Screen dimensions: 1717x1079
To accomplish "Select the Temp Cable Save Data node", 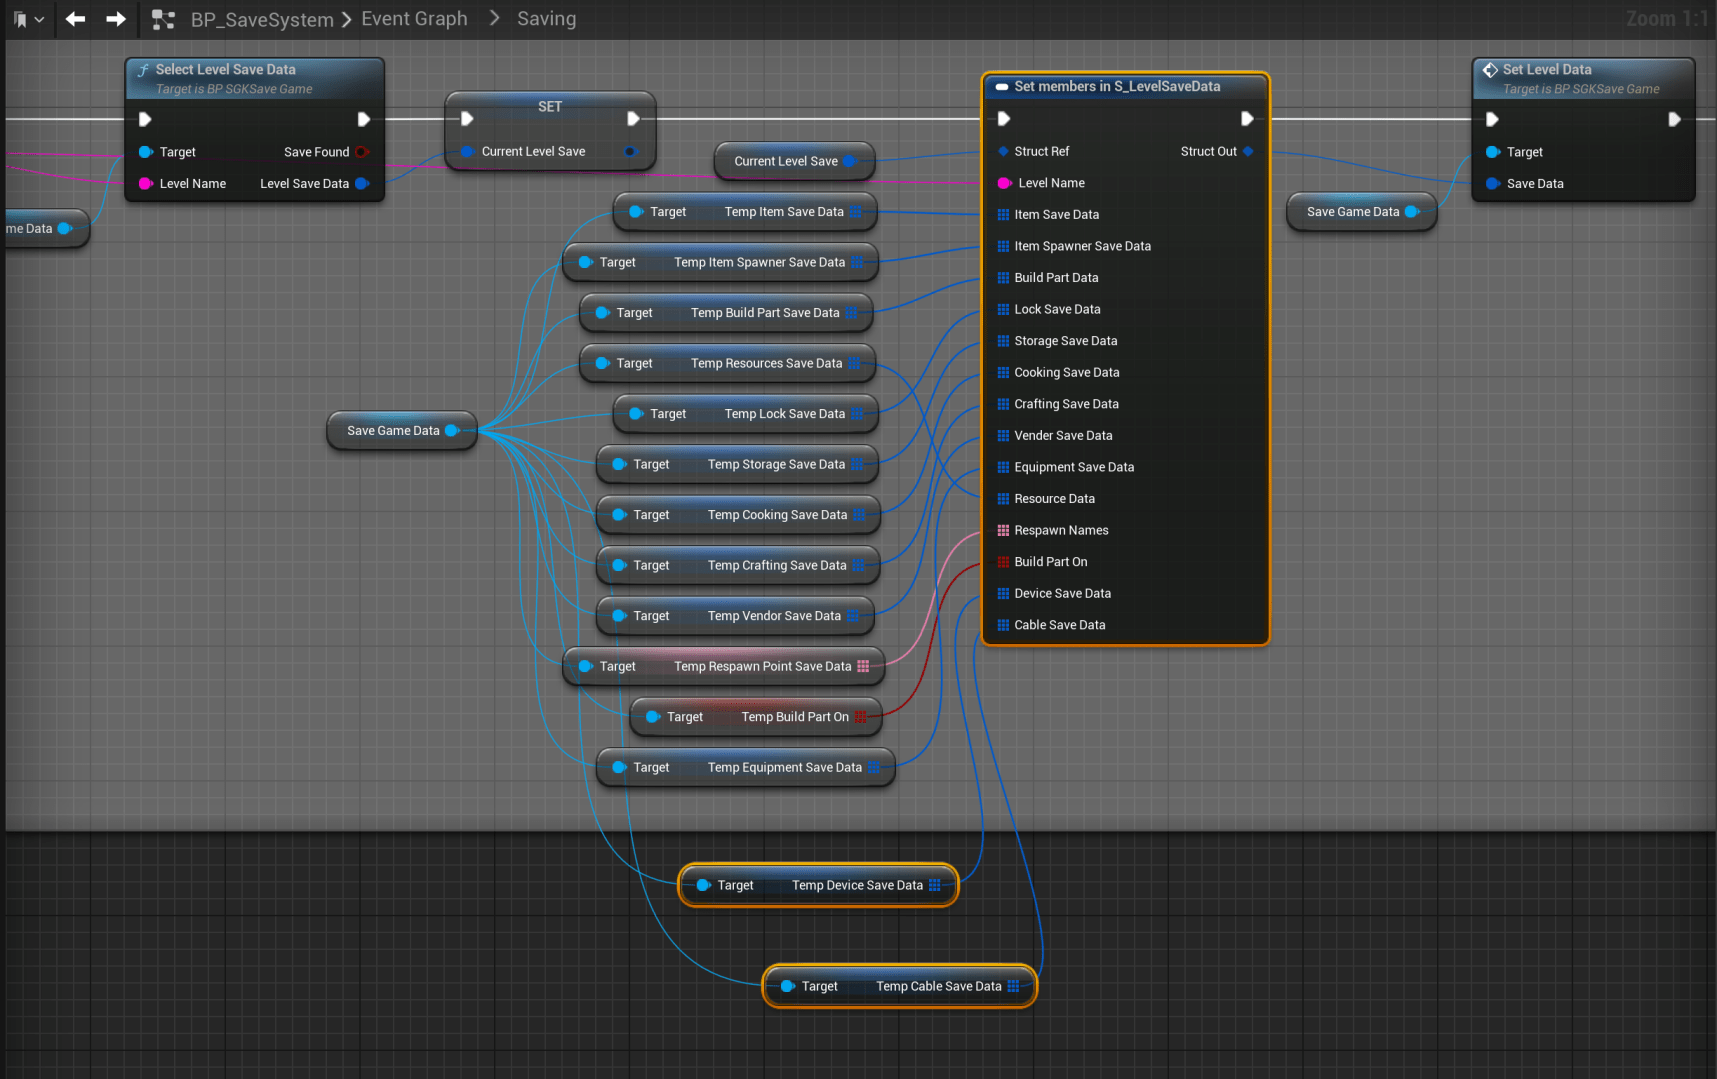I will coord(899,987).
